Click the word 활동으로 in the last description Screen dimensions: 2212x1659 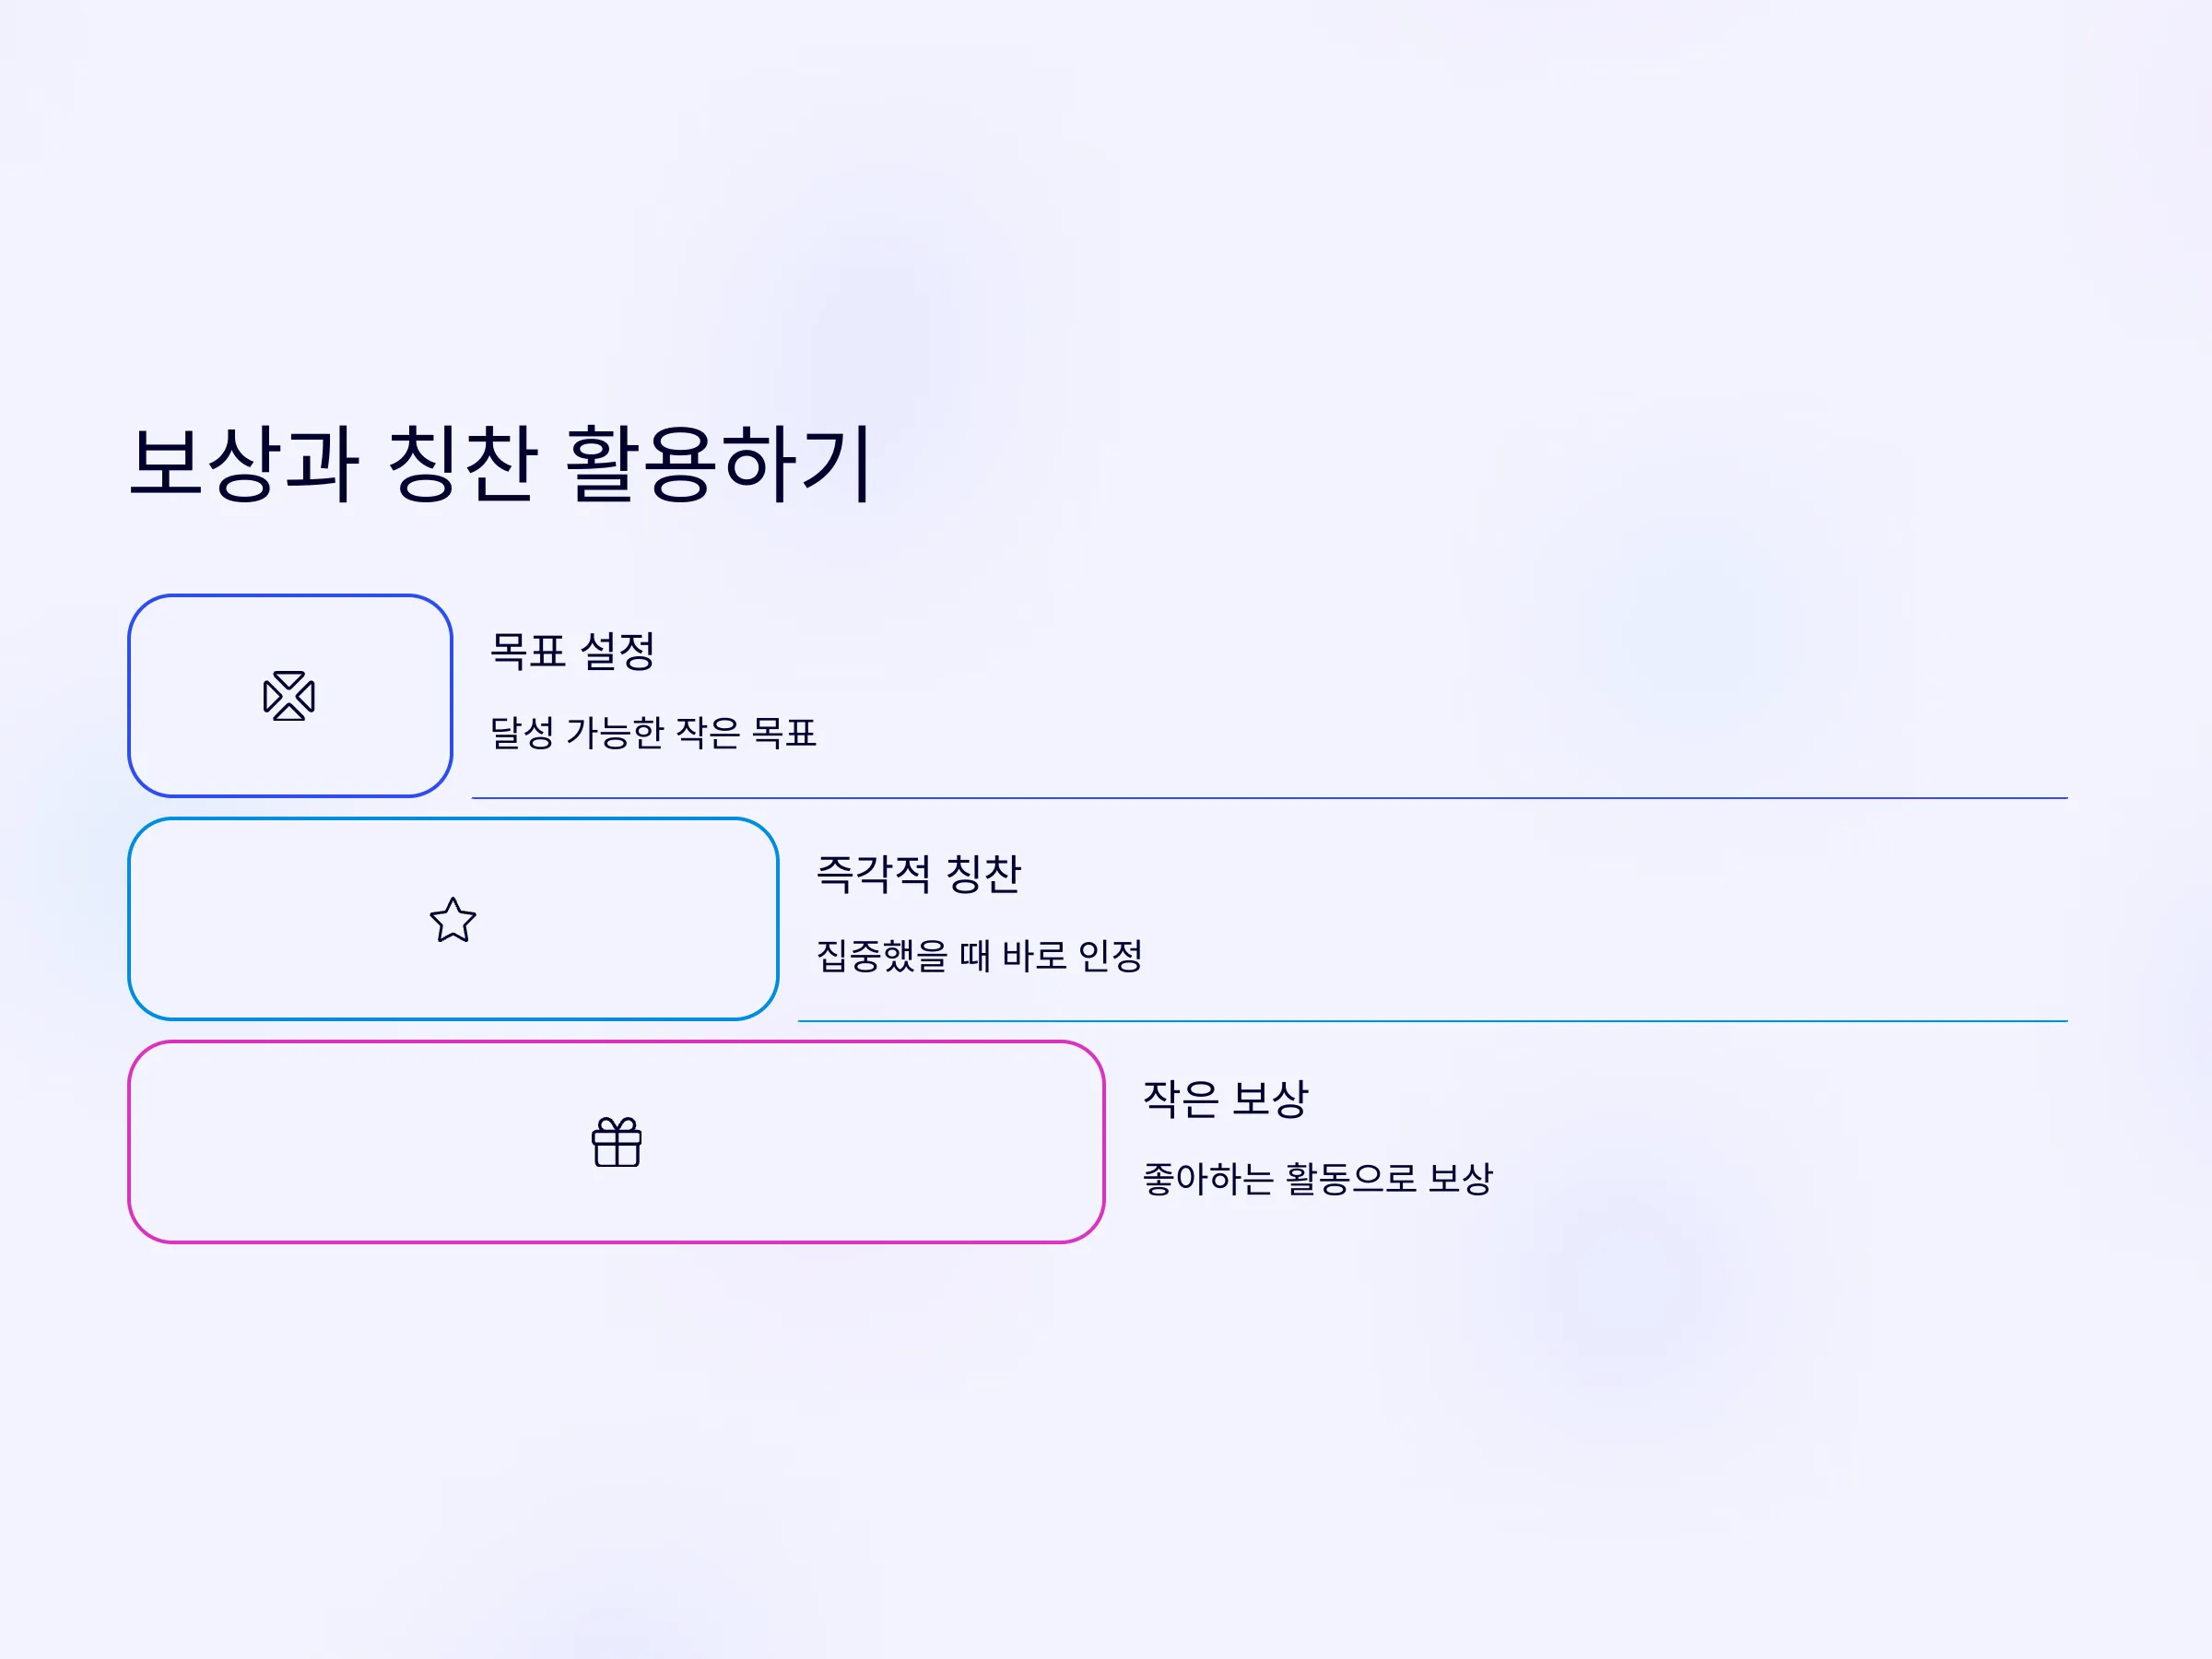tap(1351, 1178)
